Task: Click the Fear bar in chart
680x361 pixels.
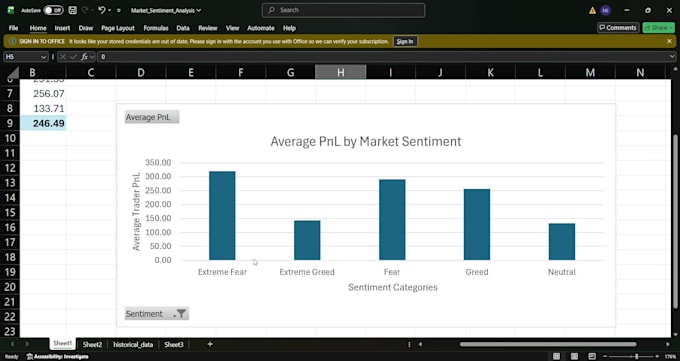Action: pyautogui.click(x=392, y=220)
